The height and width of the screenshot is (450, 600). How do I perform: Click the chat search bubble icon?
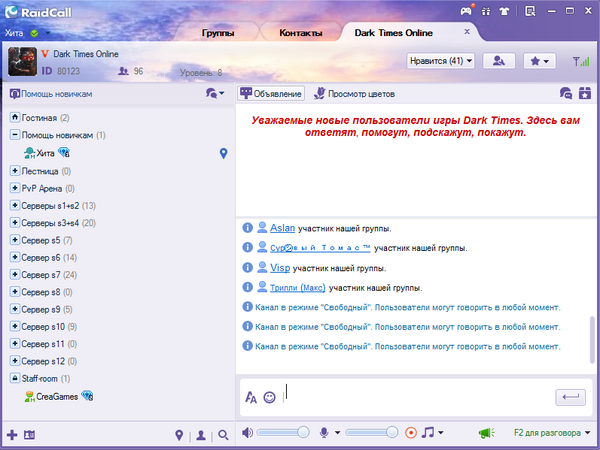tap(566, 93)
